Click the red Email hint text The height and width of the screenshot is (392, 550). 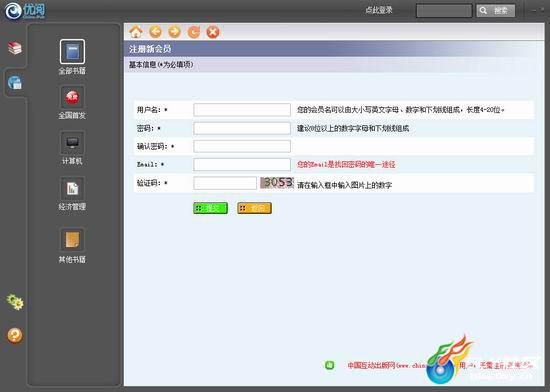pyautogui.click(x=346, y=164)
